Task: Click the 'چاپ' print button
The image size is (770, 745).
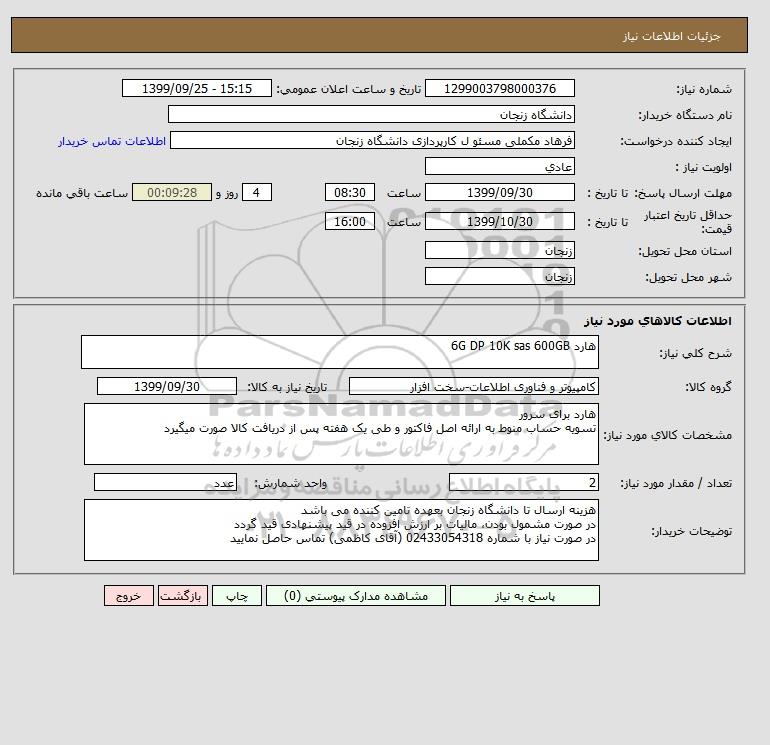Action: coord(237,596)
